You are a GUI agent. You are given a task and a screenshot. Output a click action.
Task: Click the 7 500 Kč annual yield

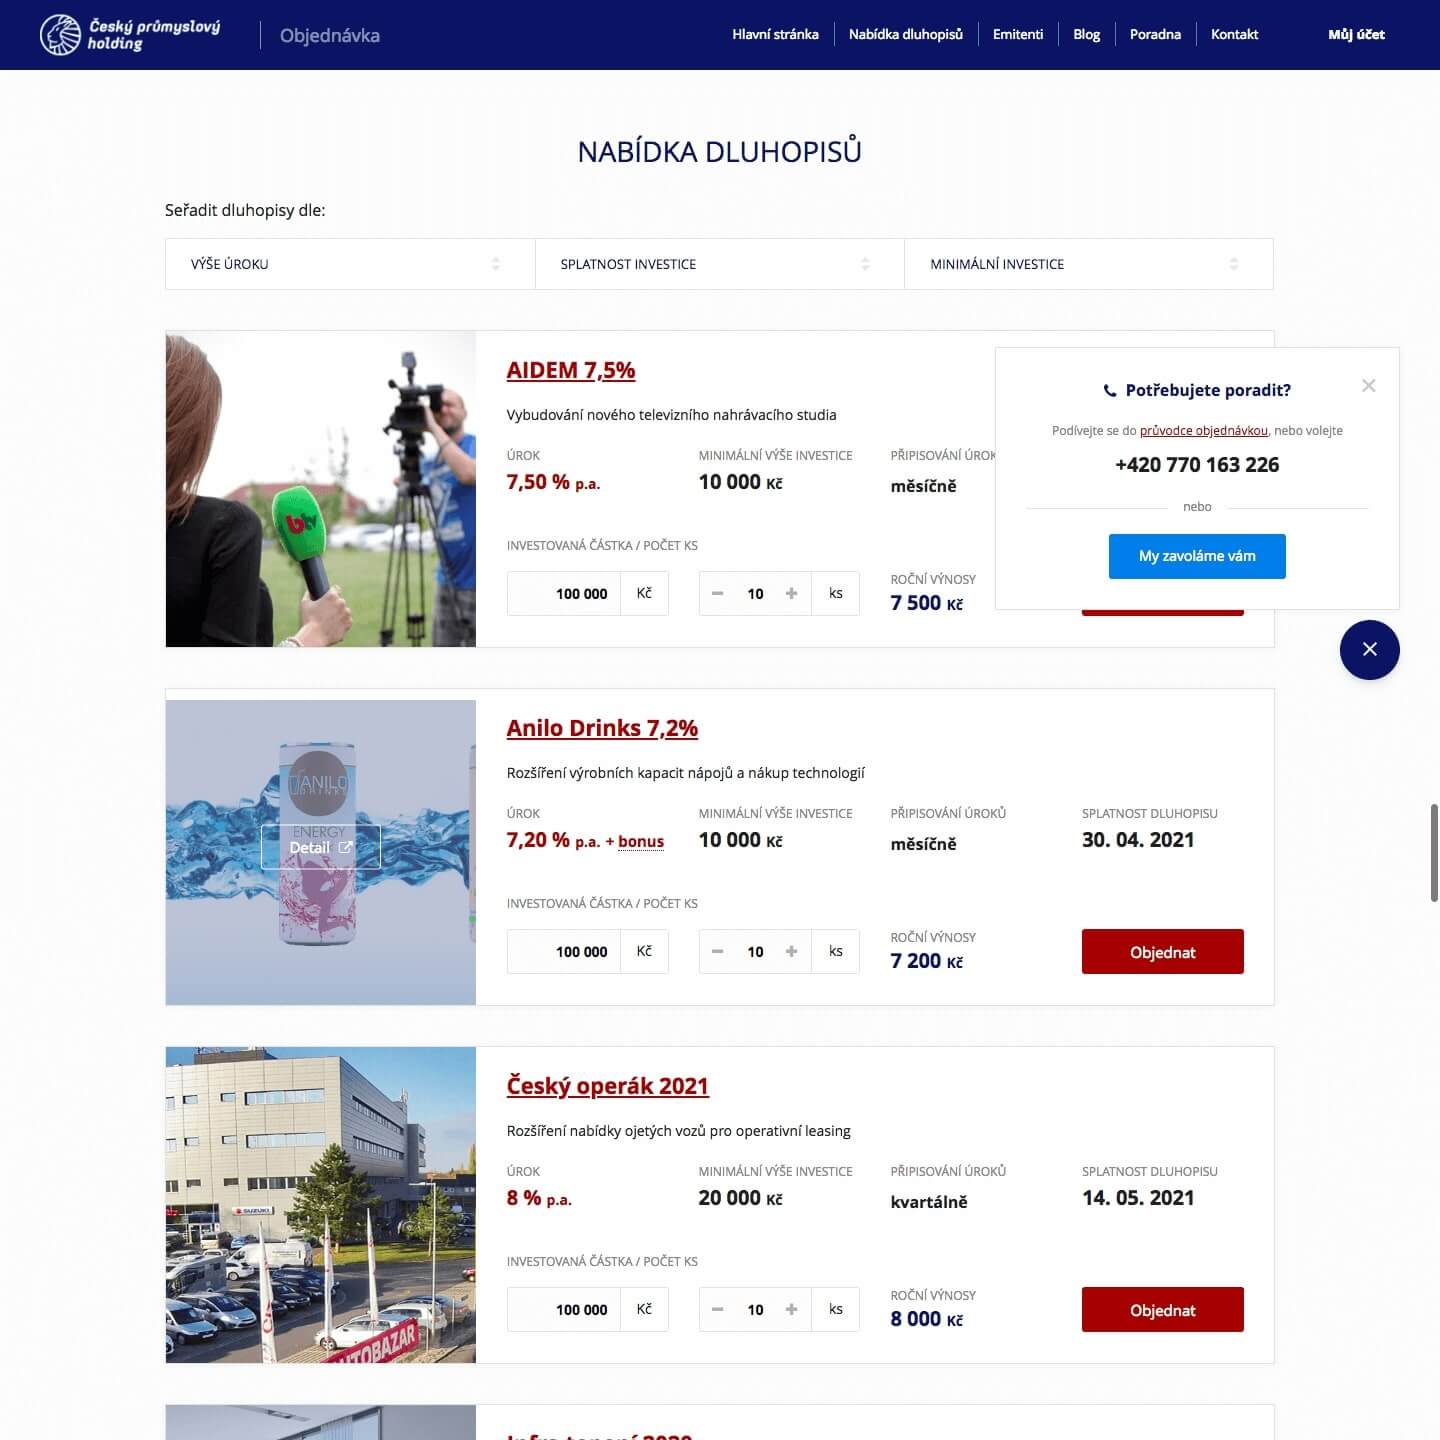(927, 603)
